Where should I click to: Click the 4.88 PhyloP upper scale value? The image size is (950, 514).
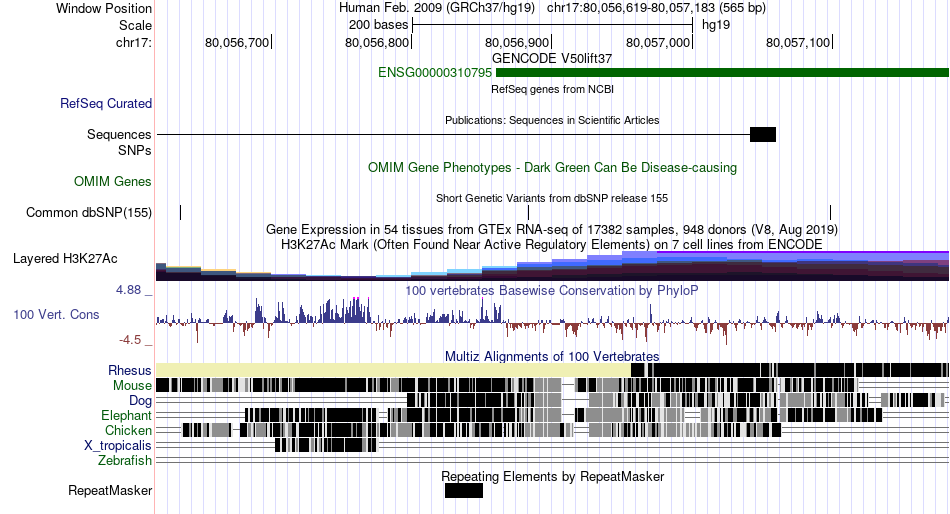[128, 290]
